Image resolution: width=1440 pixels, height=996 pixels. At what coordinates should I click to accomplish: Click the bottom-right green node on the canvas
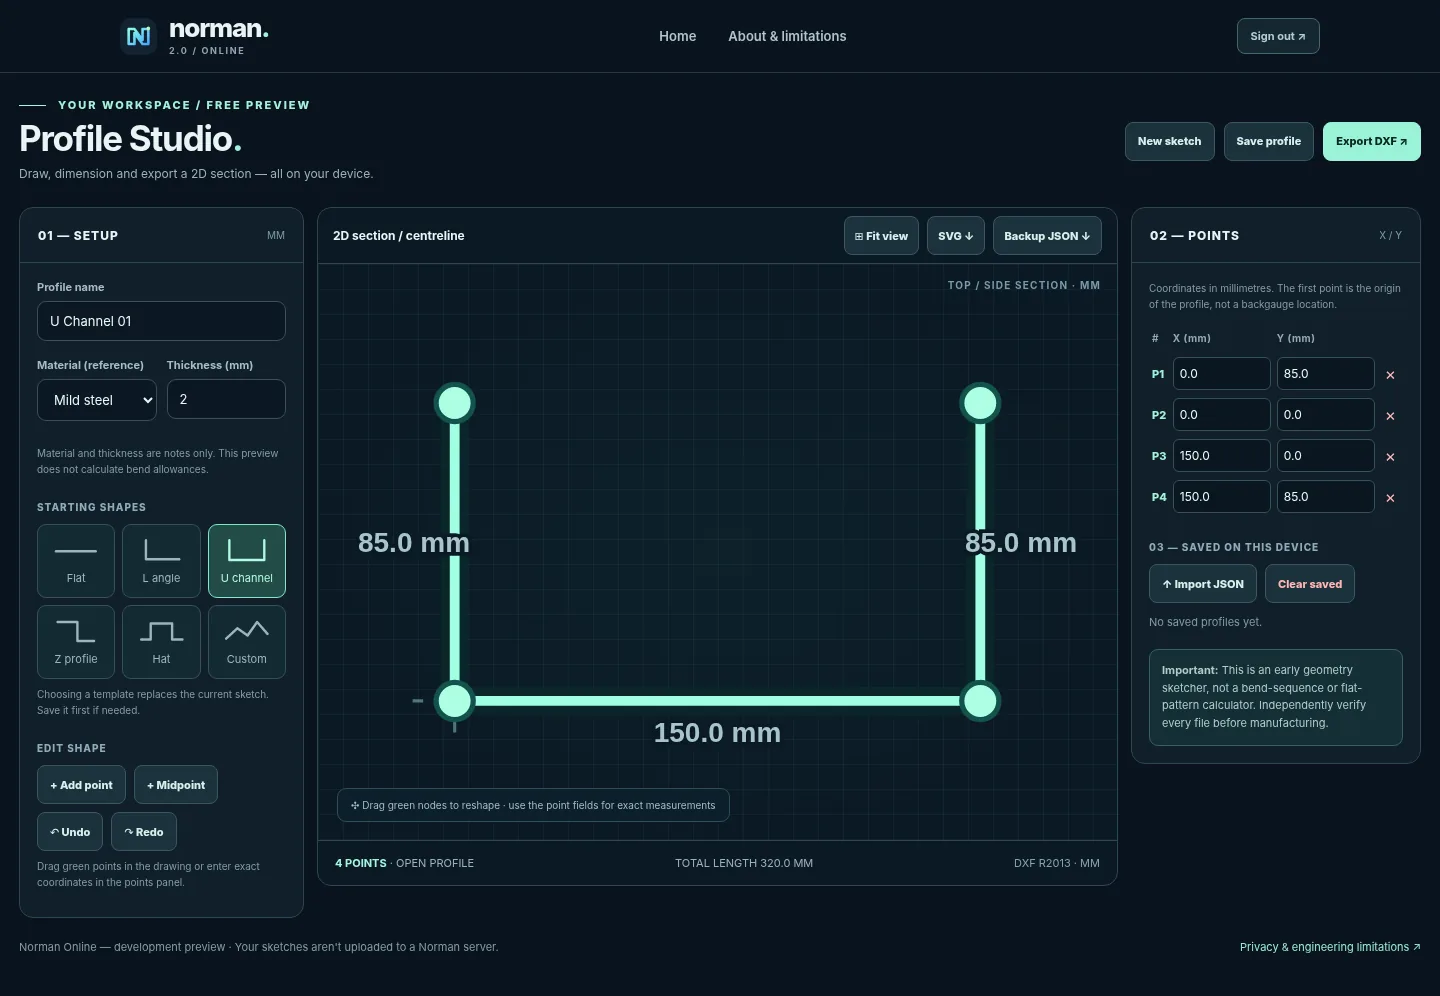(980, 701)
